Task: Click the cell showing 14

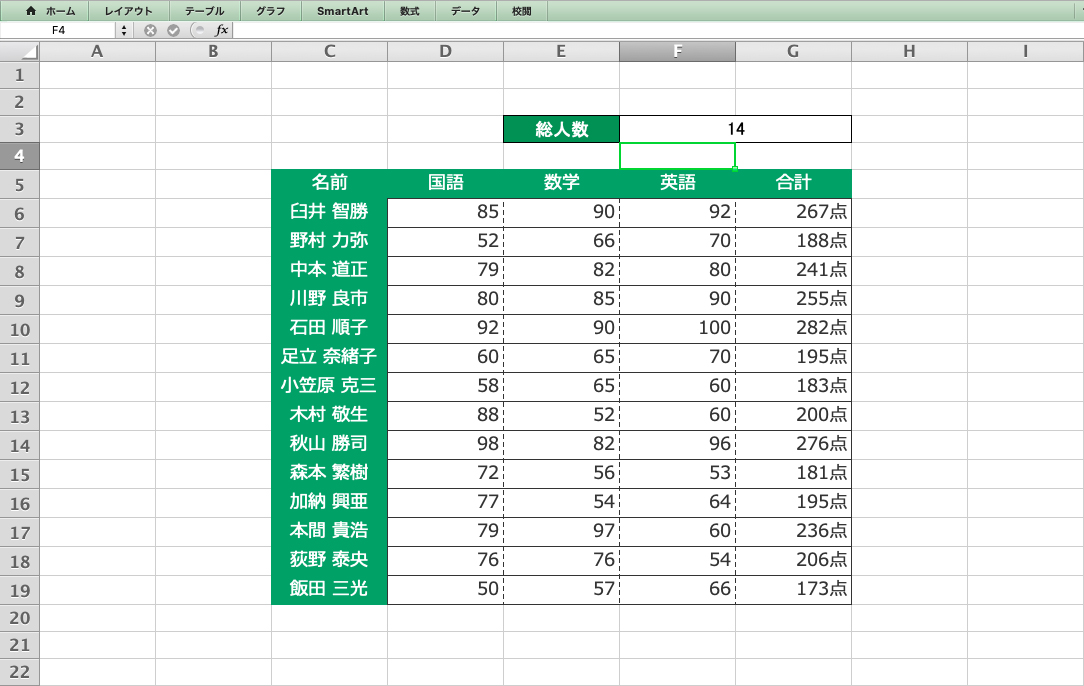Action: pyautogui.click(x=736, y=129)
